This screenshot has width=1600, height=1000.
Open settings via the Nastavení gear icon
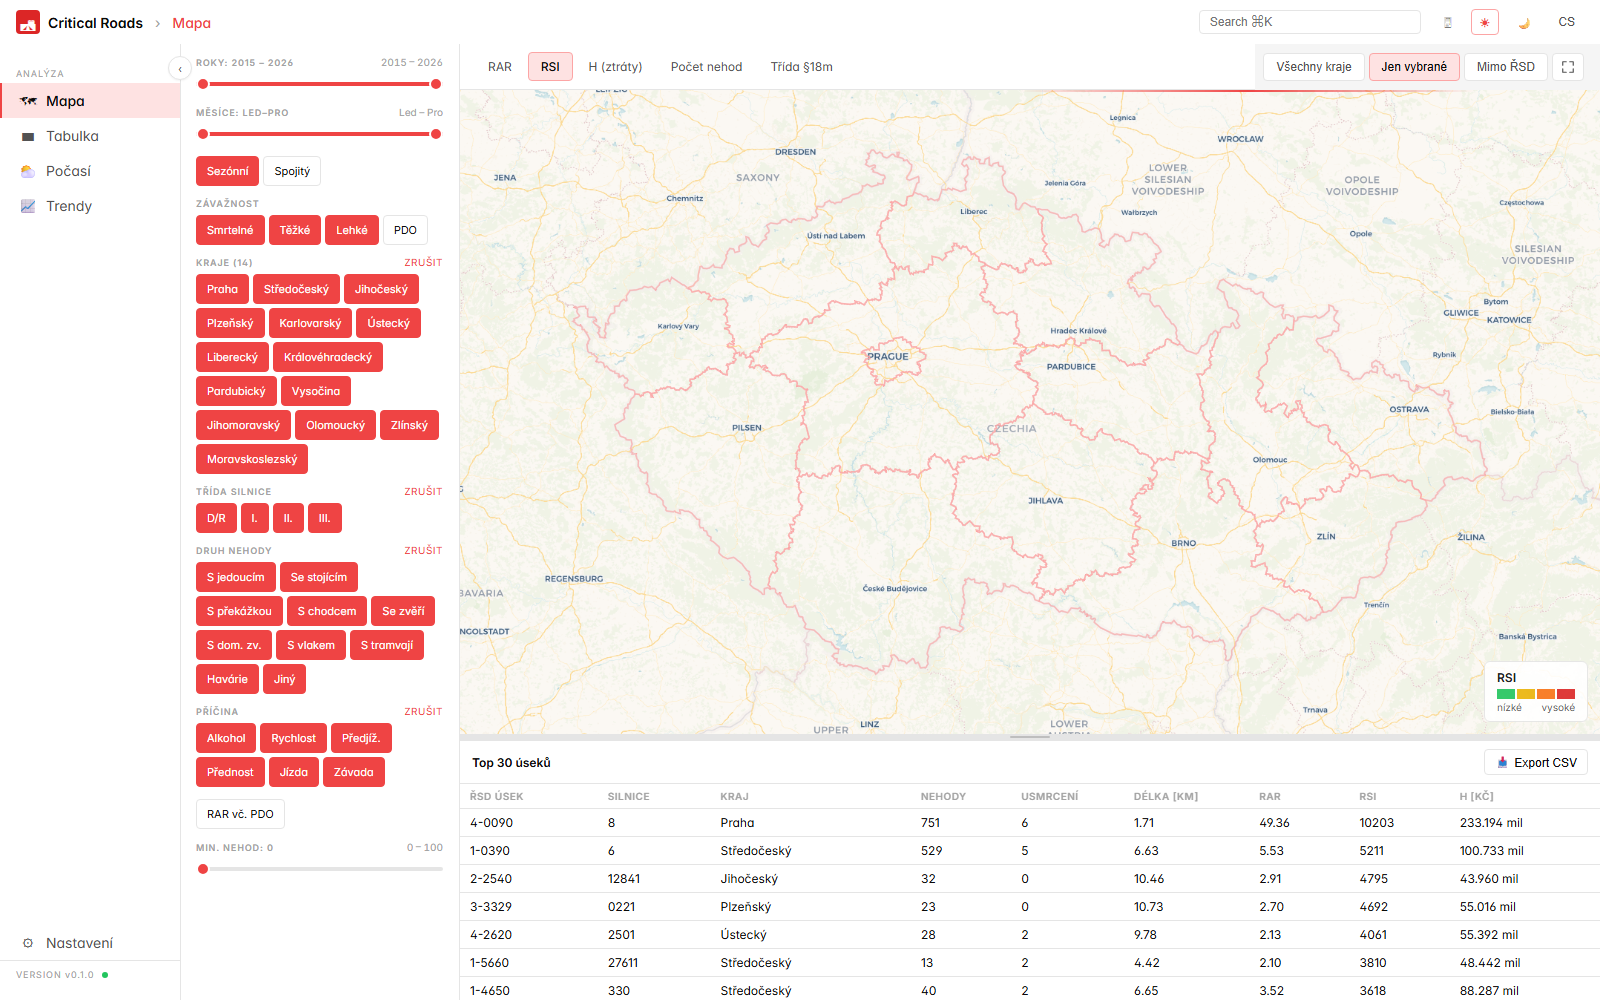pos(28,943)
